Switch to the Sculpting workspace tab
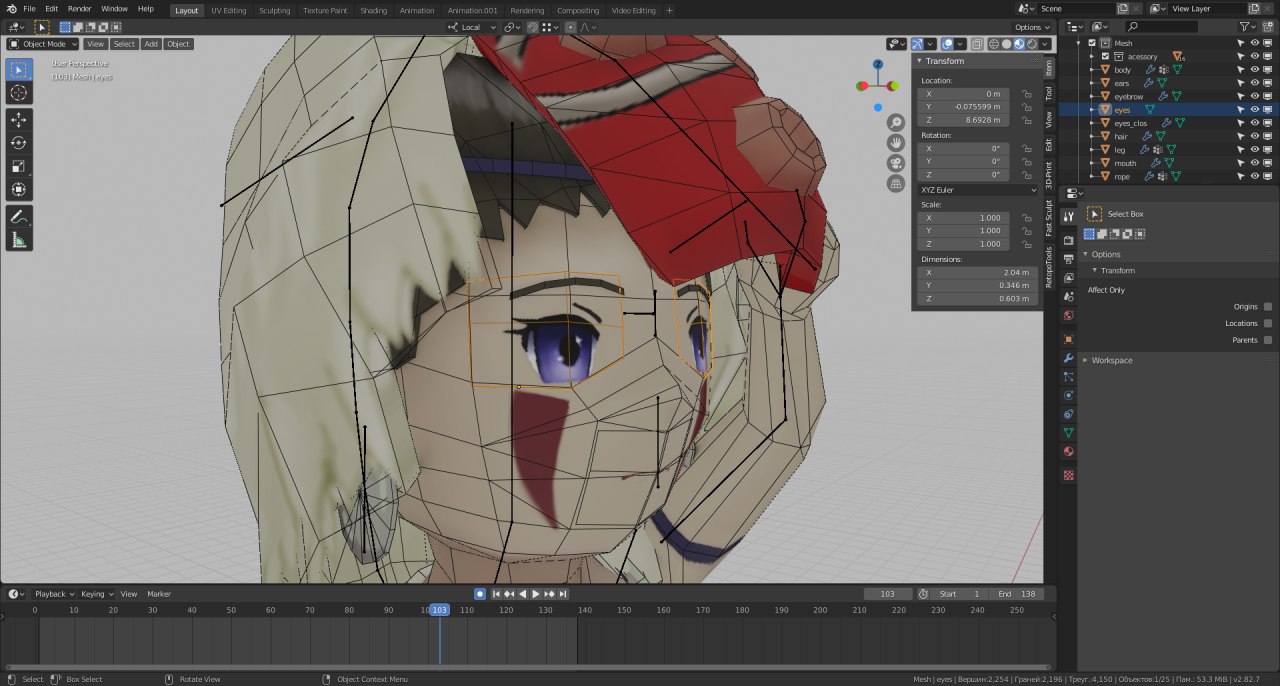Screen dimensions: 1280x686 pyautogui.click(x=274, y=10)
